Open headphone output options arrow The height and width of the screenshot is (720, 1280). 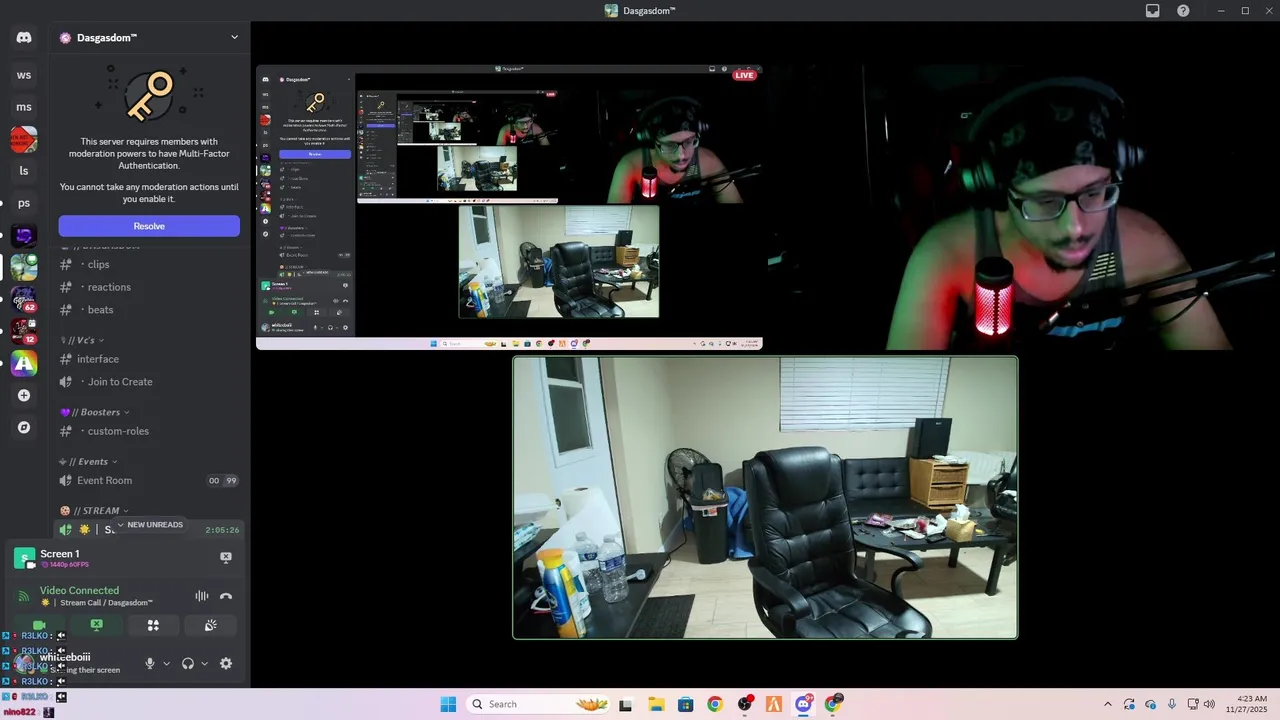(204, 663)
